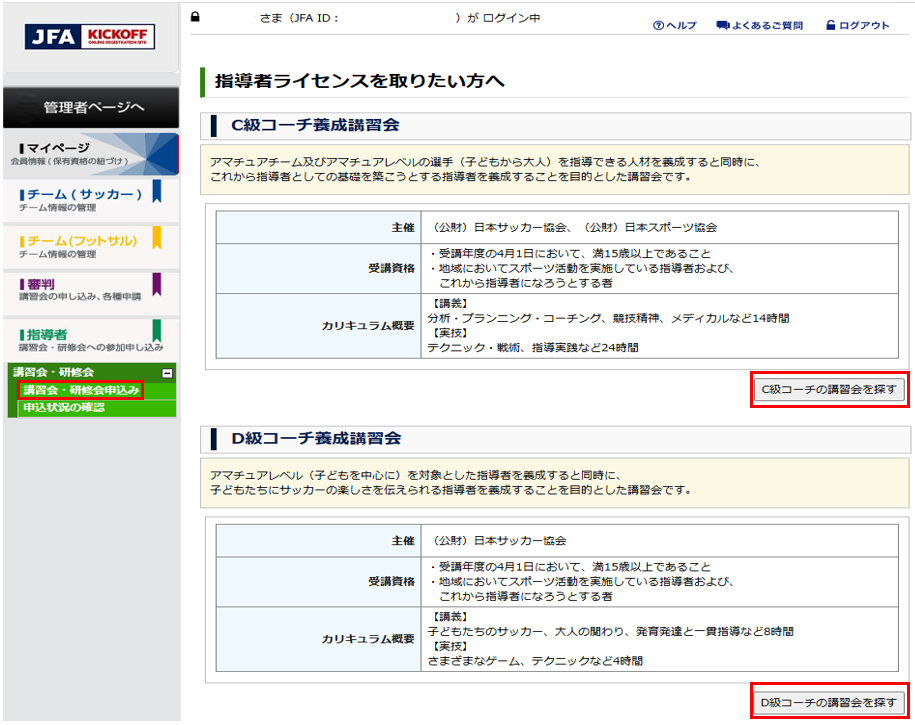Screen dimensions: 915x725
Task: Click the FAQ truck icon
Action: [723, 25]
